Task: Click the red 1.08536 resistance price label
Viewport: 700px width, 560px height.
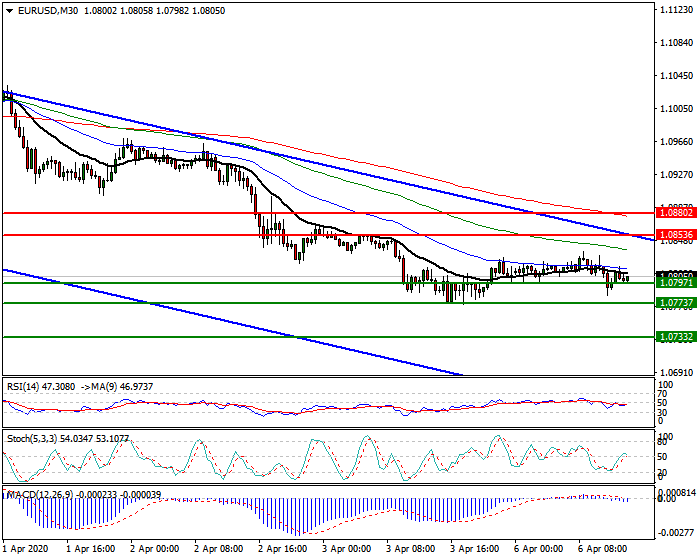Action: point(677,234)
